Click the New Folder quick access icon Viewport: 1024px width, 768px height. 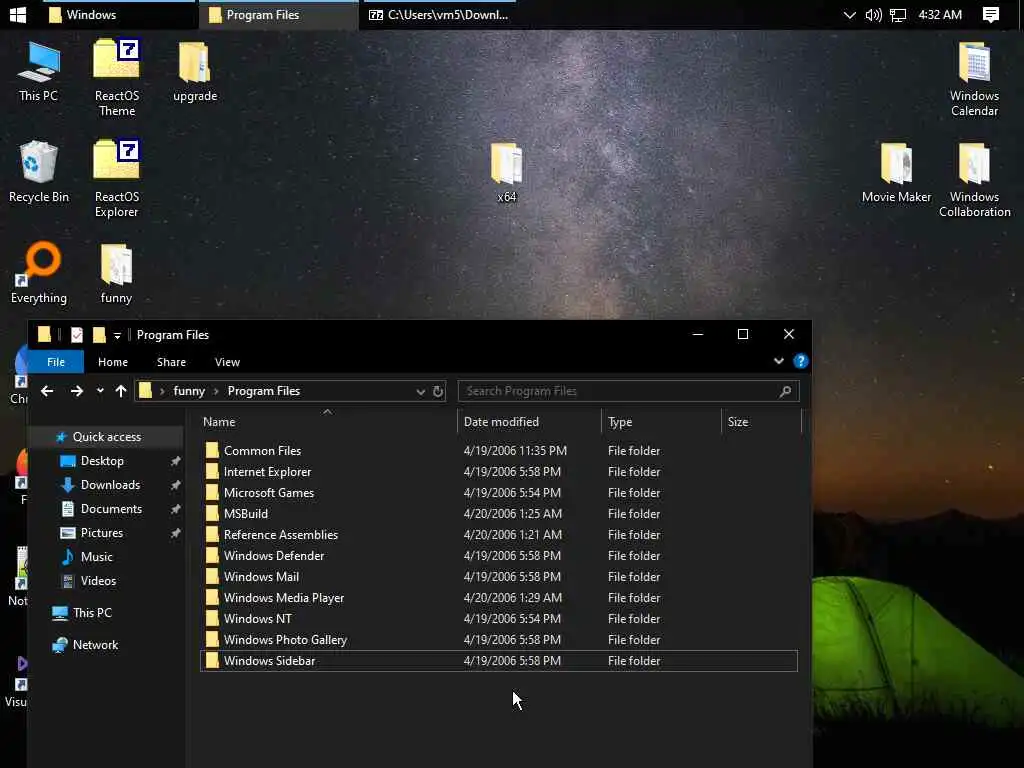[x=99, y=335]
